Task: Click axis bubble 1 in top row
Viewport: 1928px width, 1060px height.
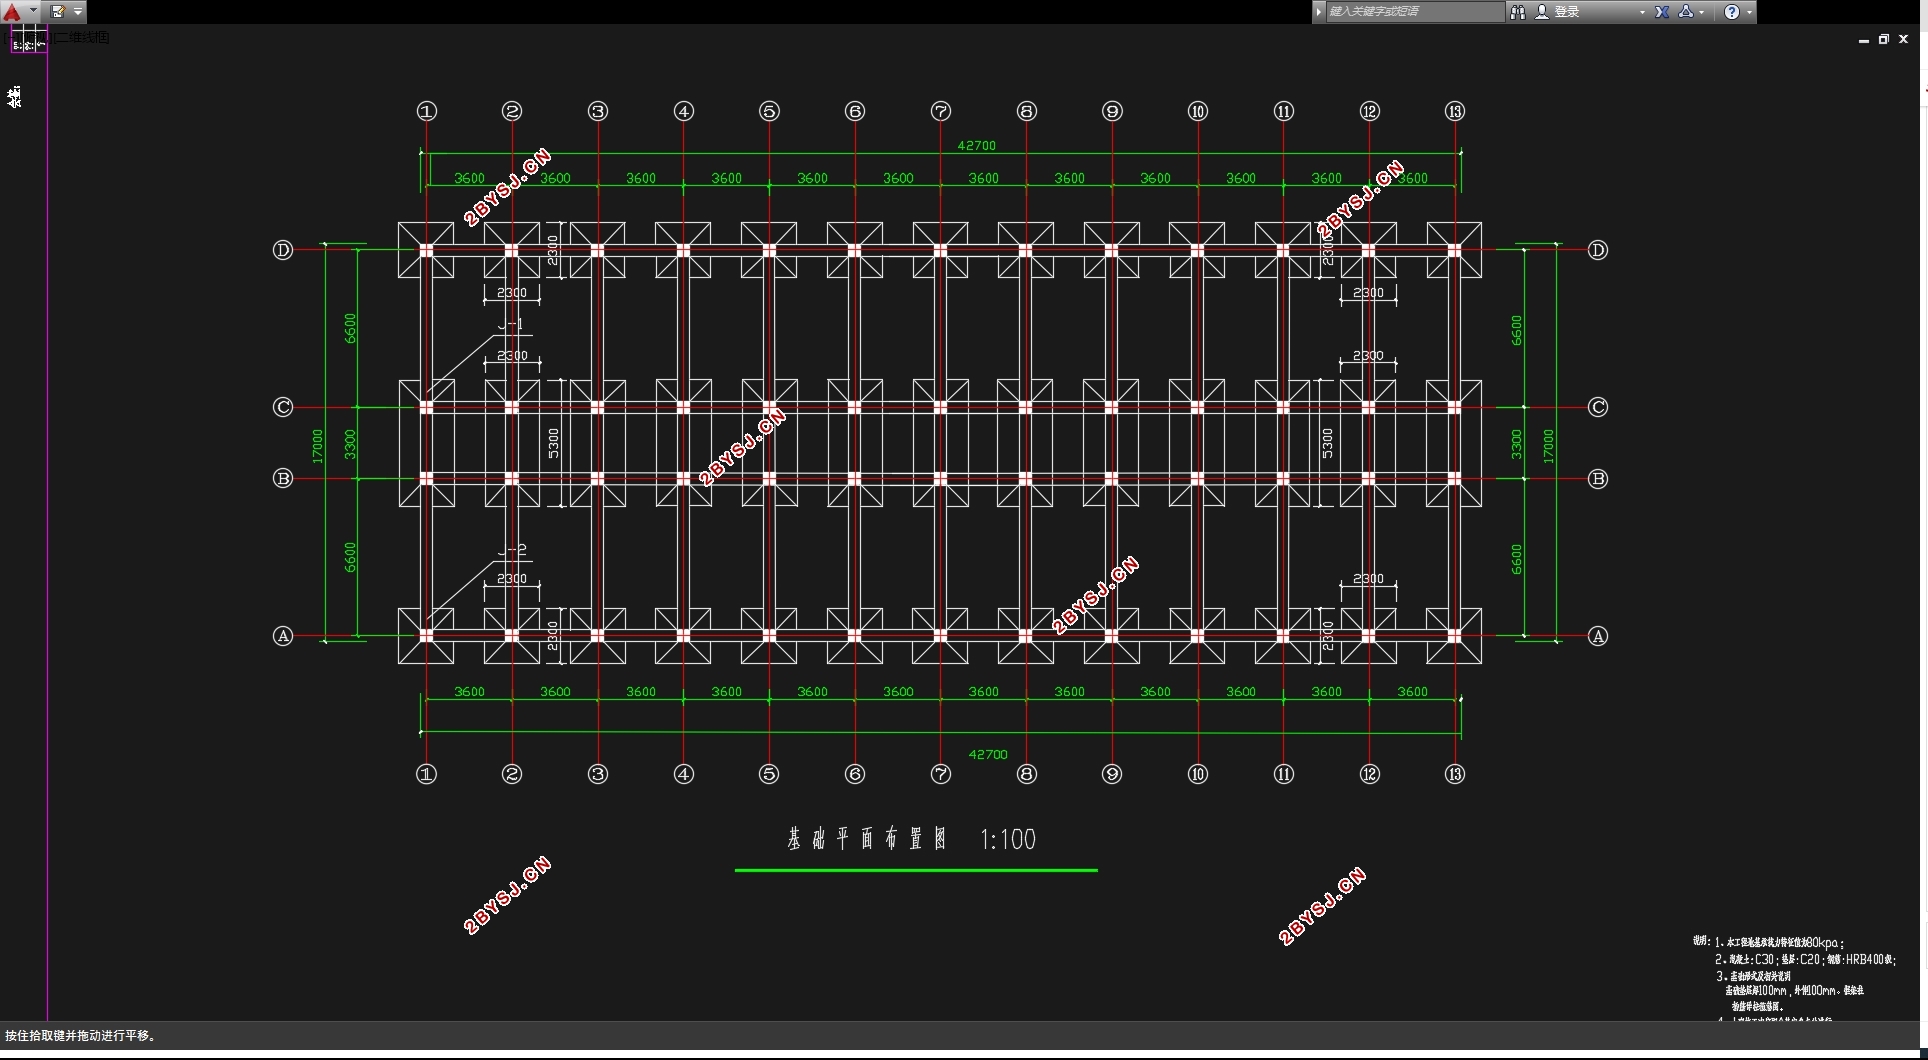Action: click(x=427, y=111)
